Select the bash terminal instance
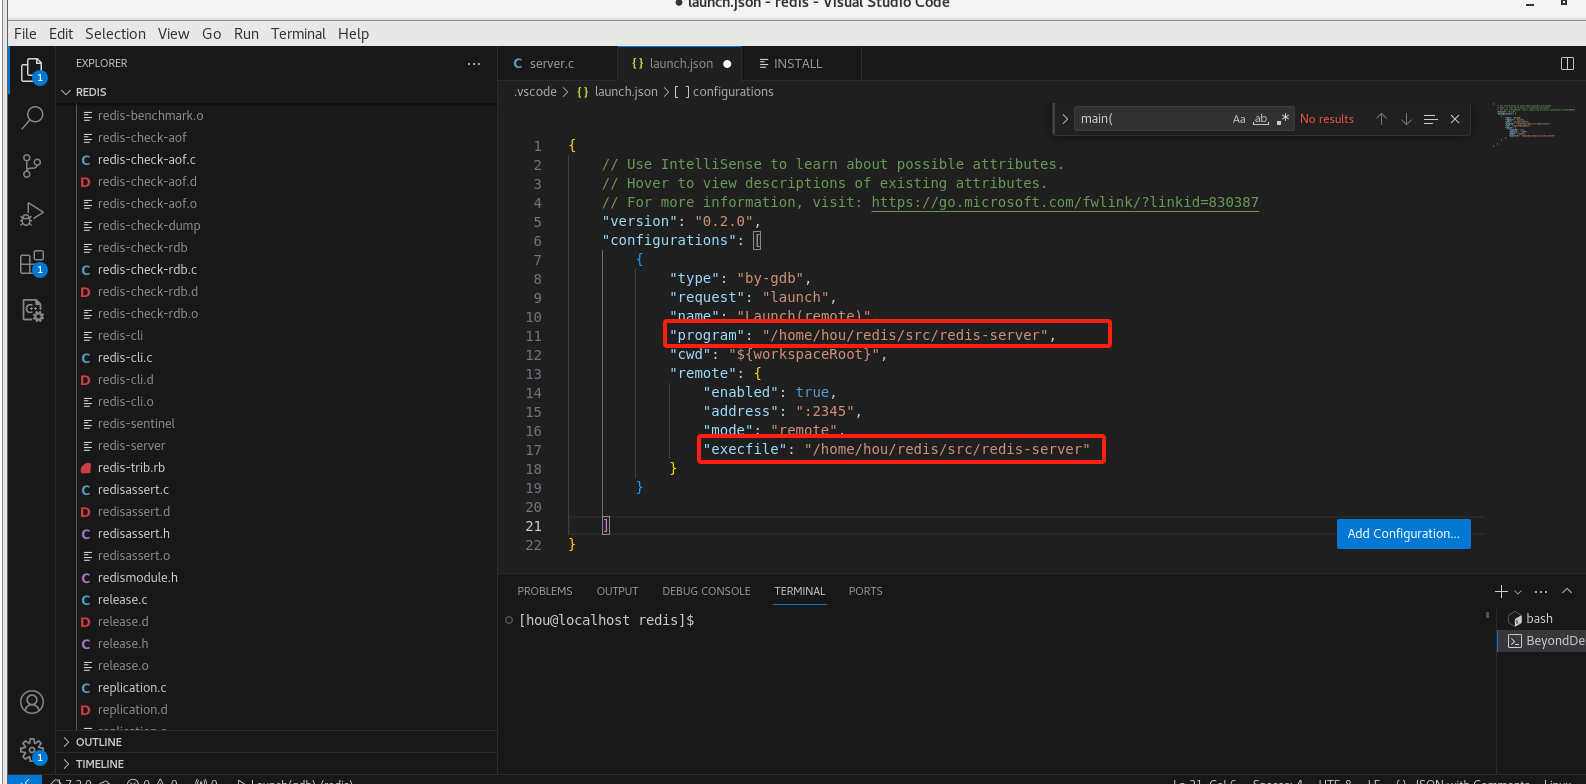 pos(1541,619)
